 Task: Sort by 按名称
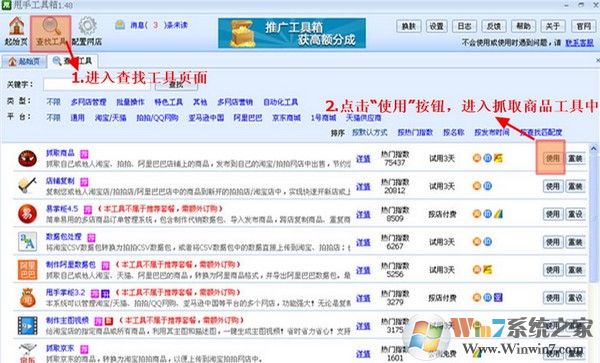453,132
